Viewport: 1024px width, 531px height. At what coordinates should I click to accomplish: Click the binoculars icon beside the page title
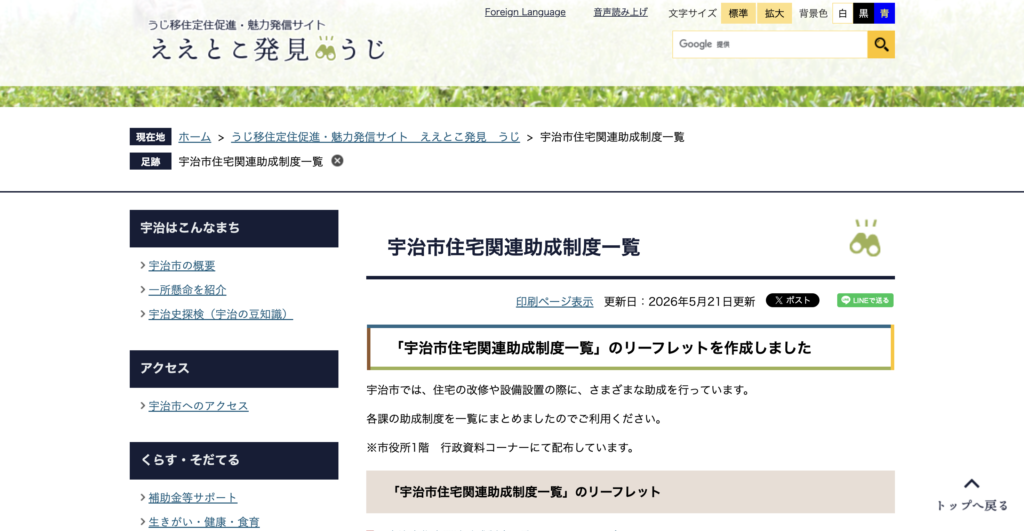[865, 238]
